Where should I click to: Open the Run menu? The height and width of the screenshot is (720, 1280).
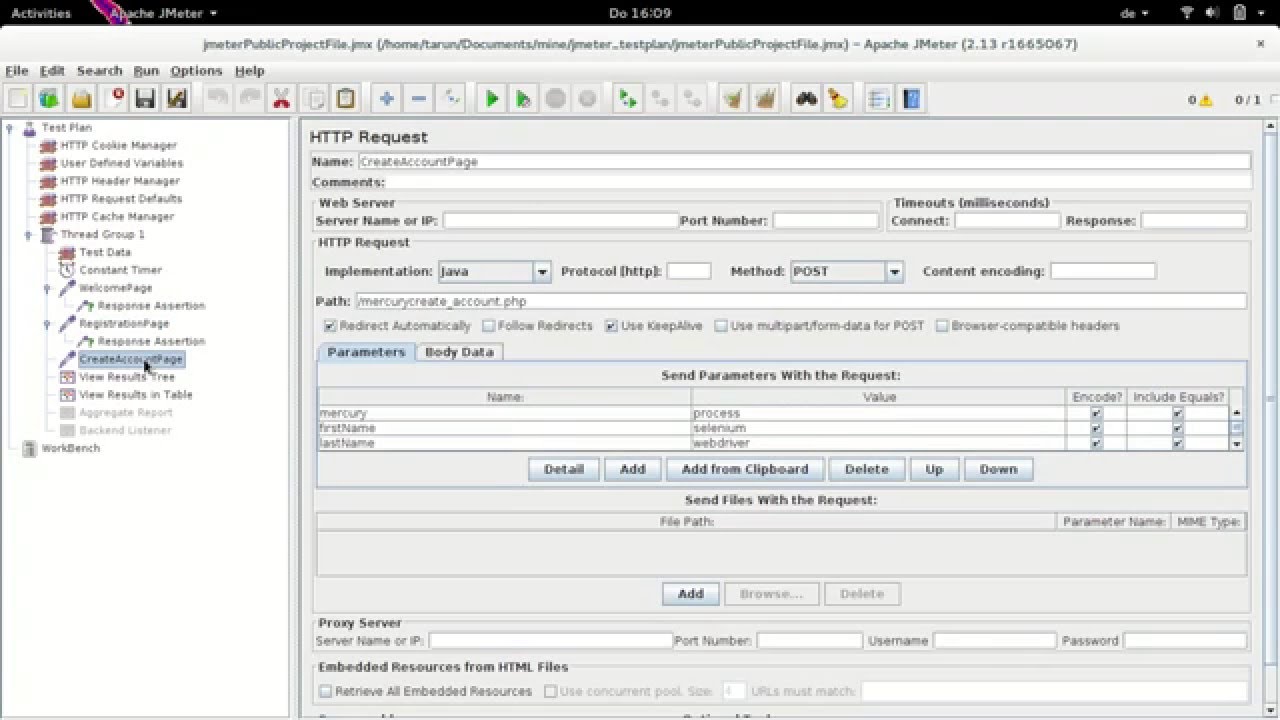(146, 71)
